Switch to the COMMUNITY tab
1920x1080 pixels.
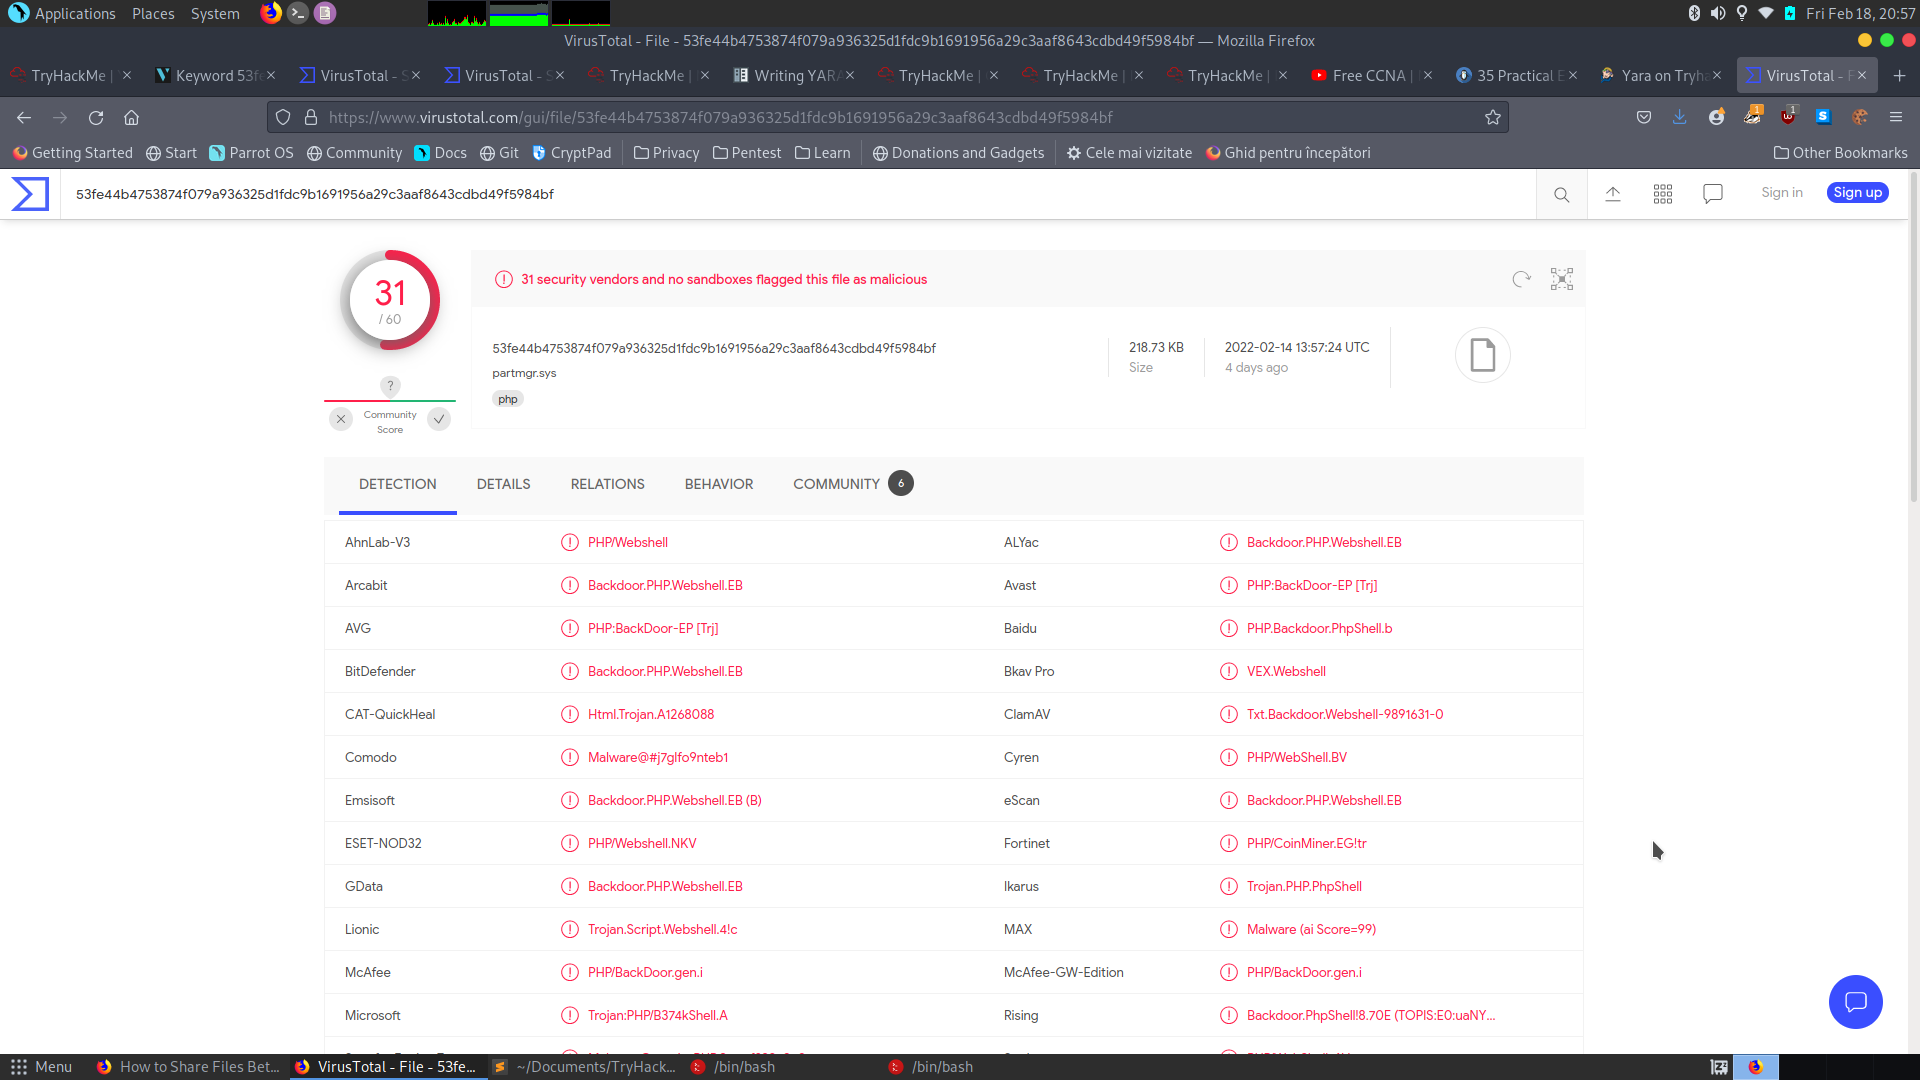tap(836, 484)
